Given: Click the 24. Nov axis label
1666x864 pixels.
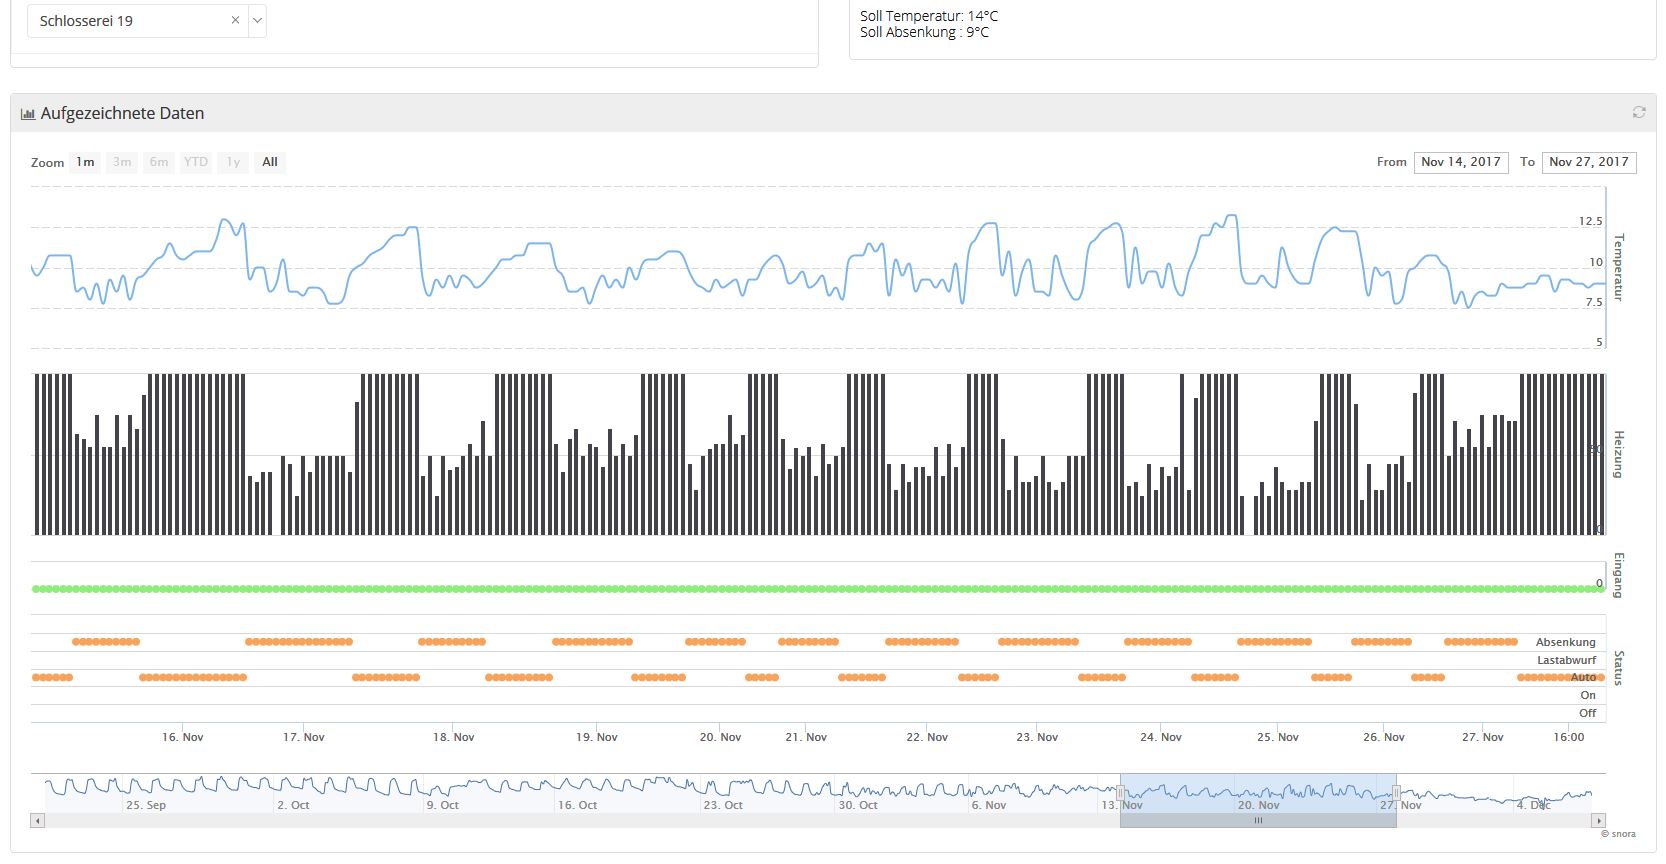Looking at the screenshot, I should [x=1161, y=737].
